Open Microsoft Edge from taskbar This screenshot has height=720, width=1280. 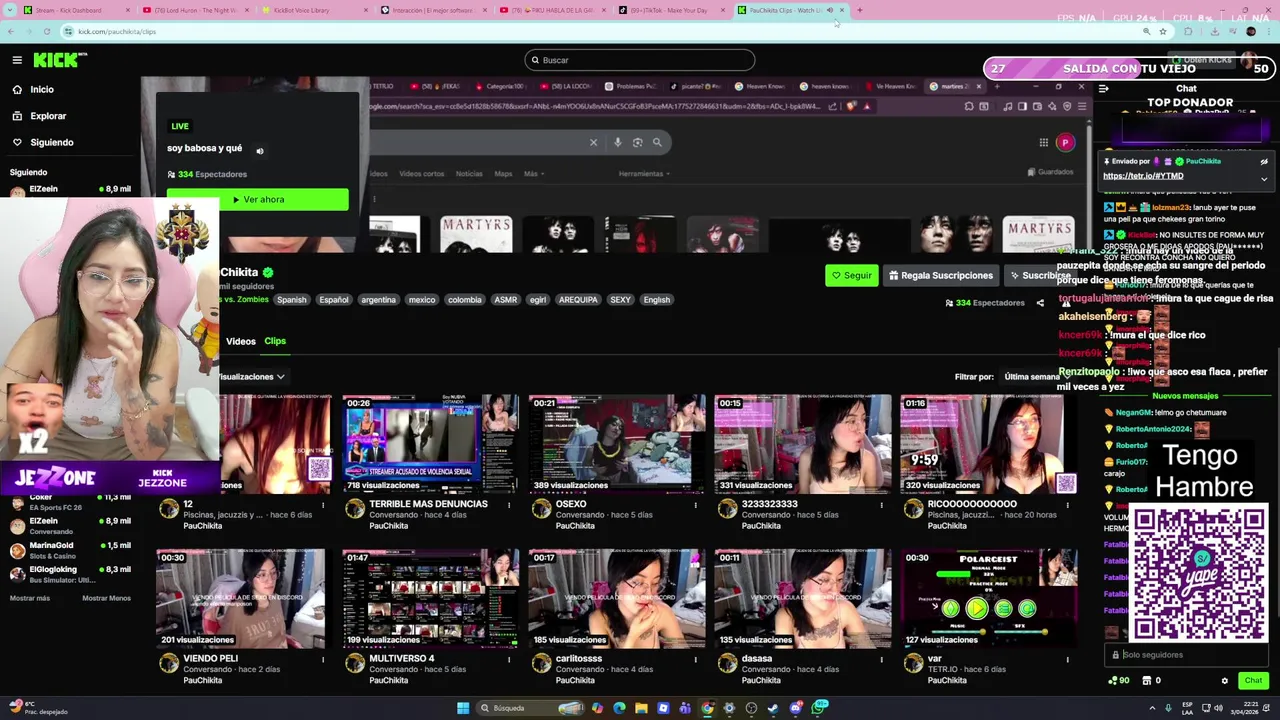(619, 708)
